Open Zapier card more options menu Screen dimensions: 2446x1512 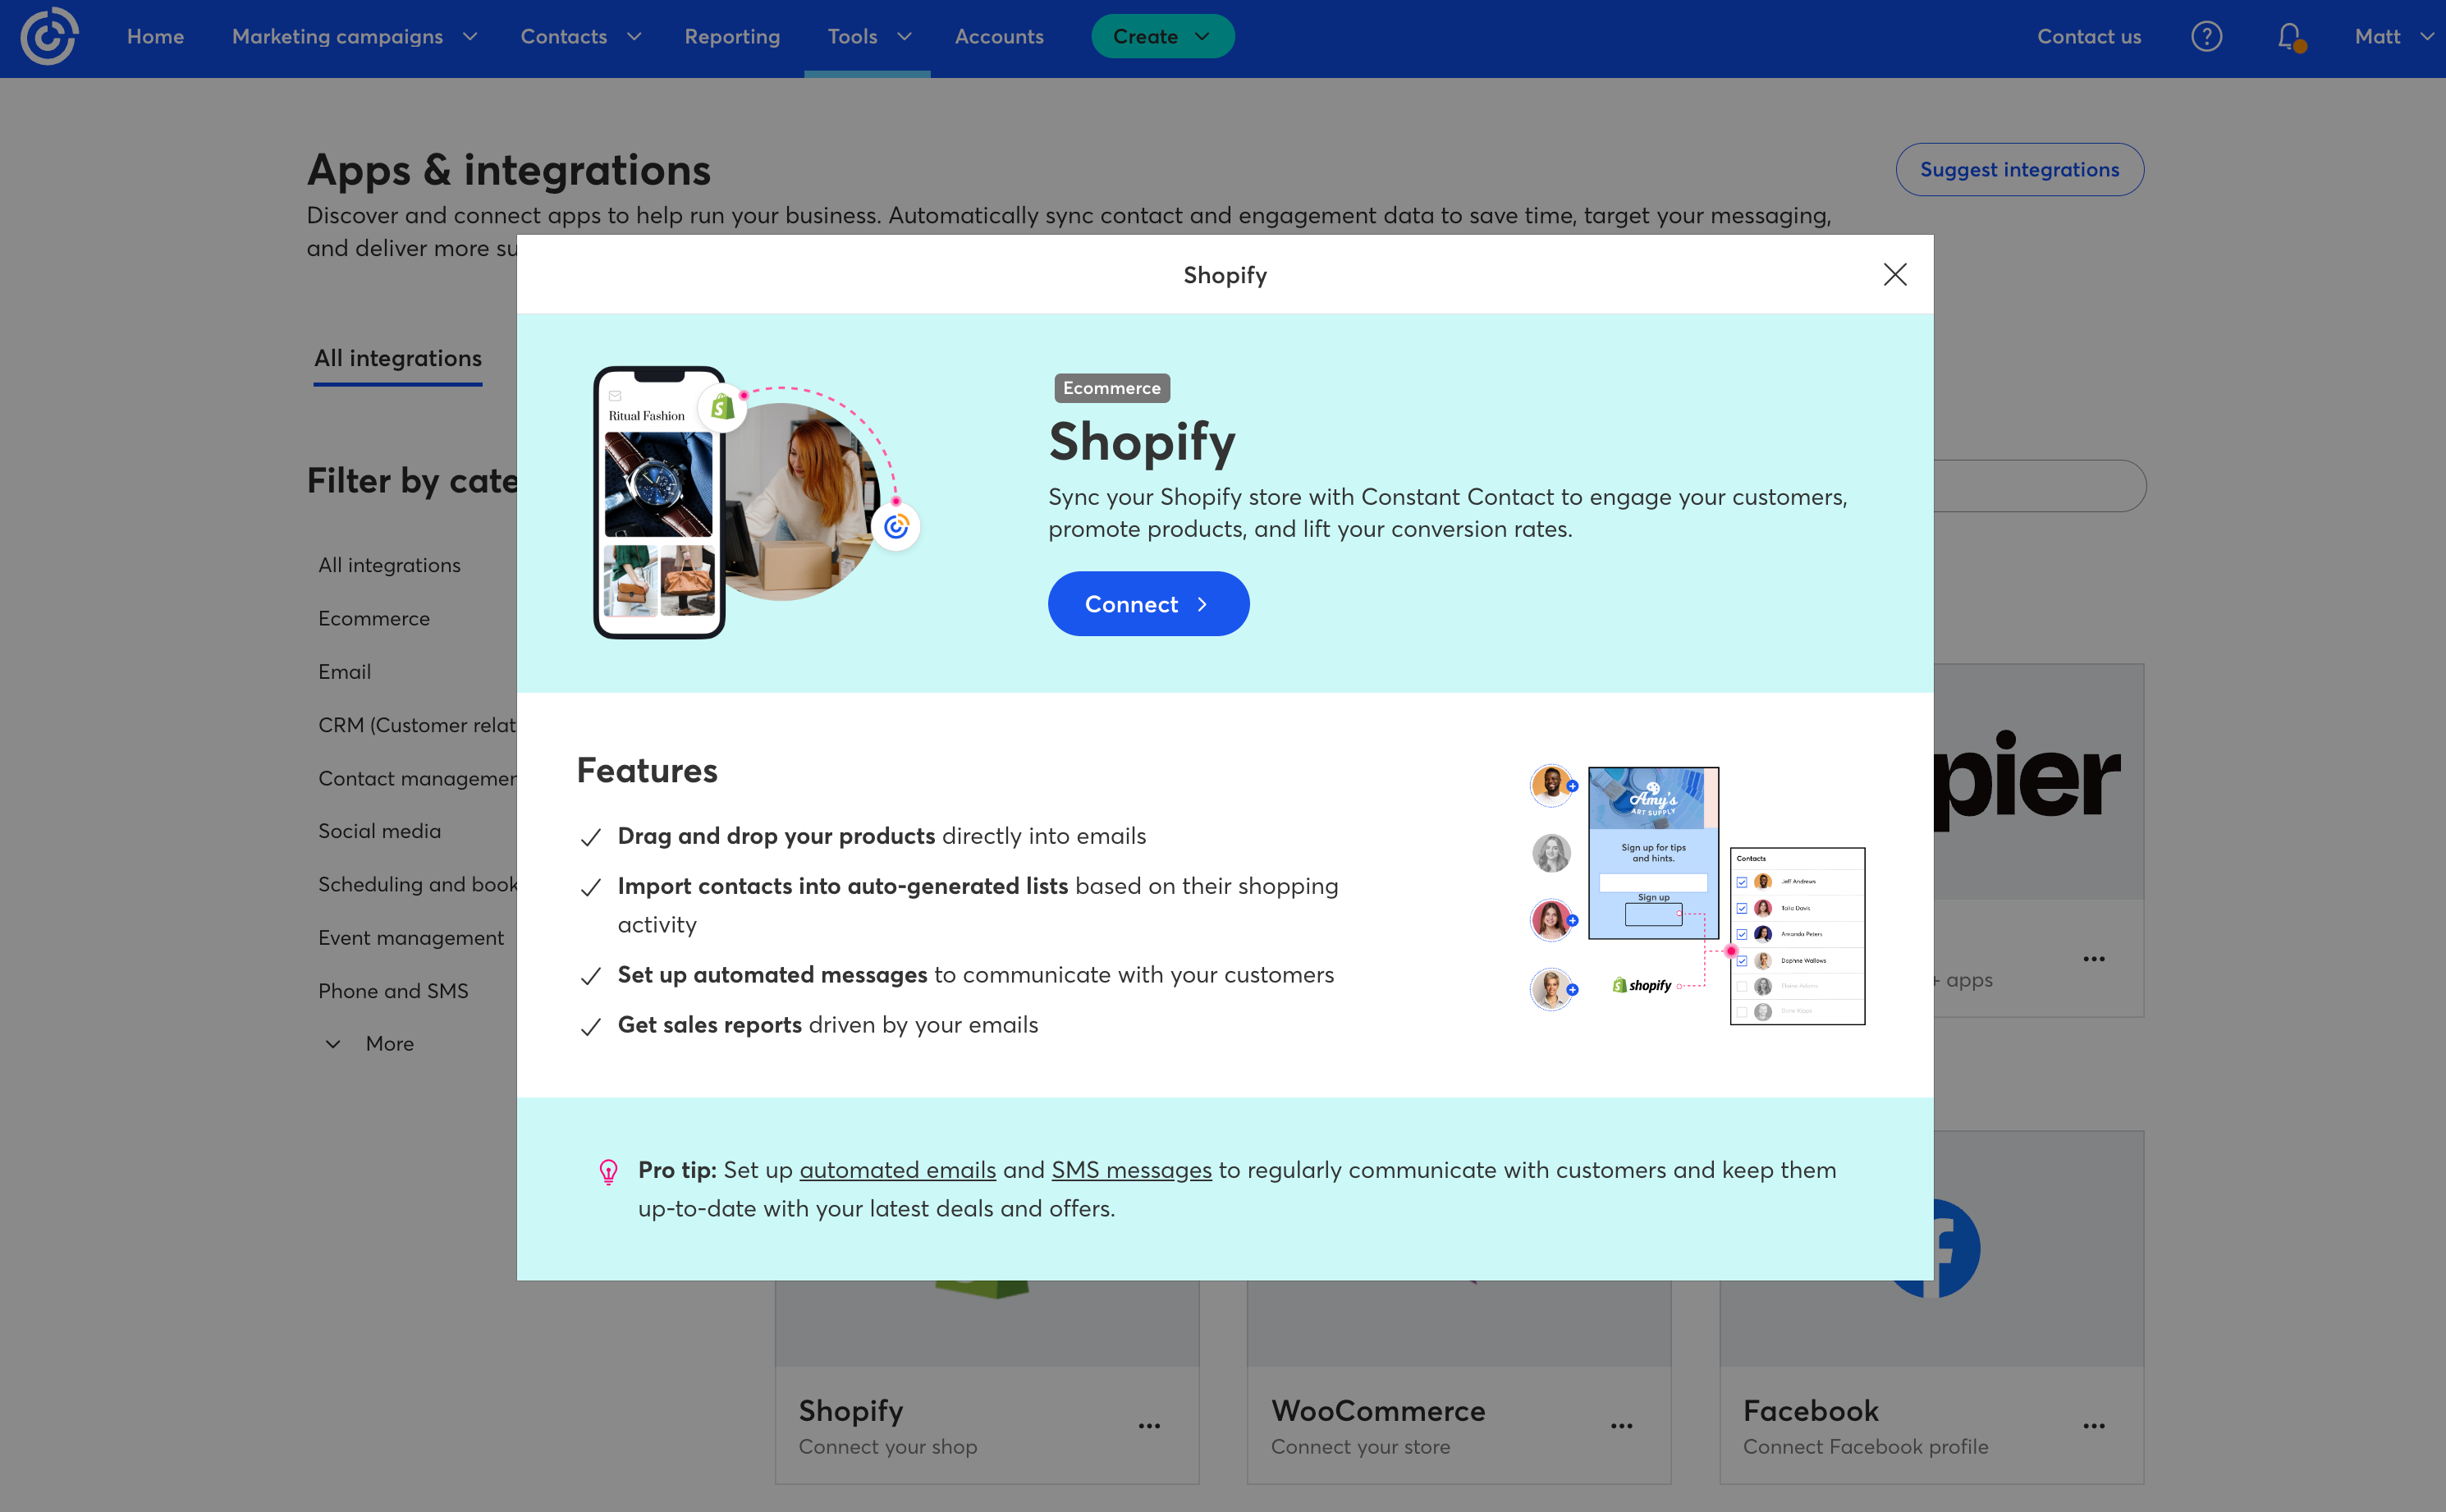coord(2093,959)
